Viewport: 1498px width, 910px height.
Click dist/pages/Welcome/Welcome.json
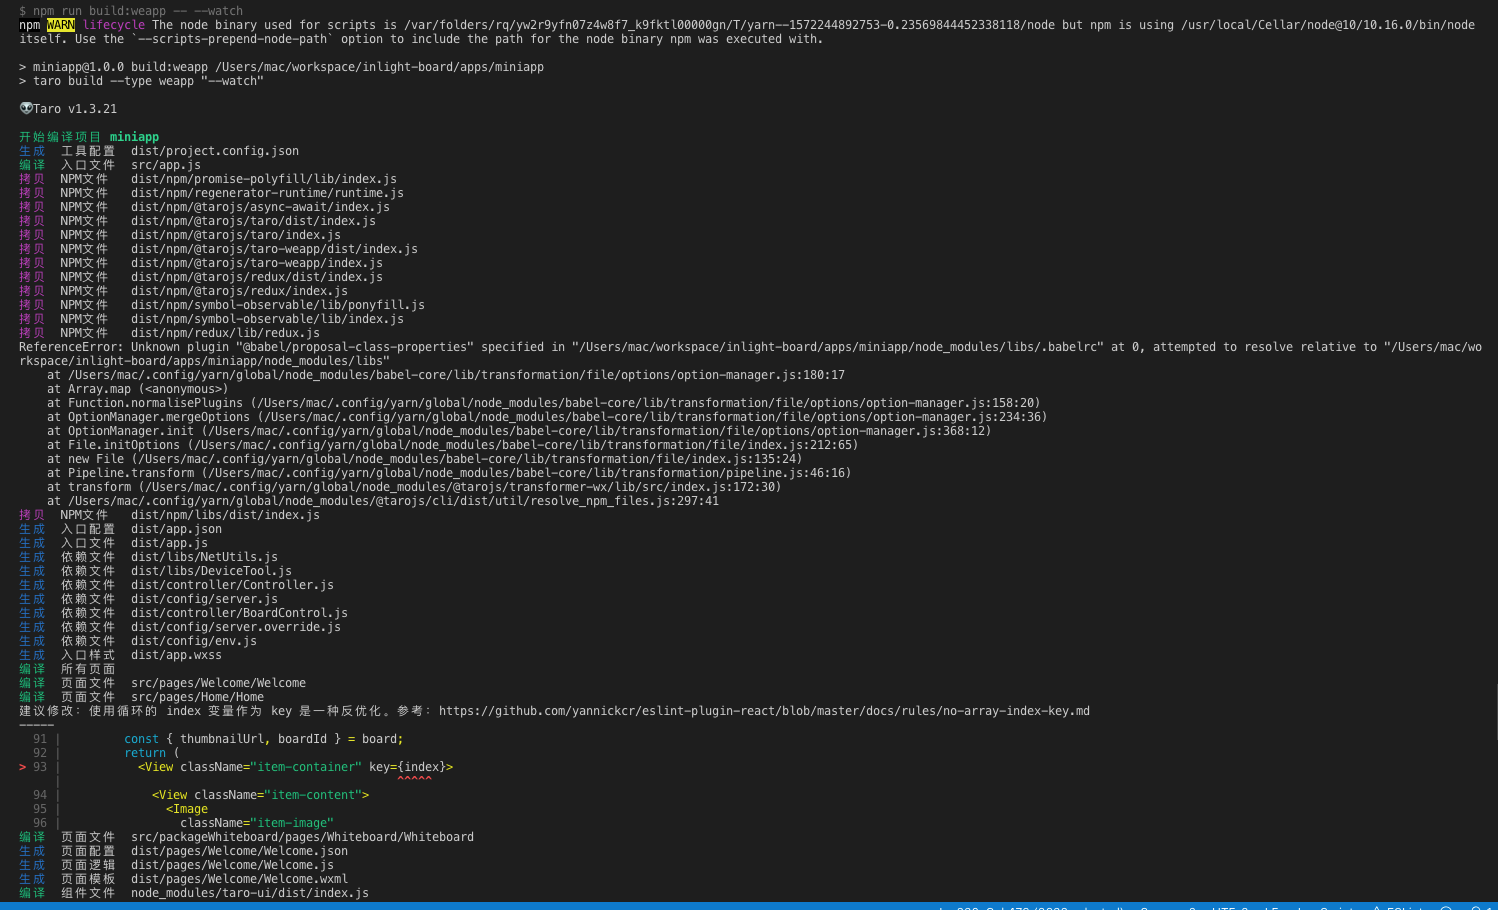[x=239, y=851]
